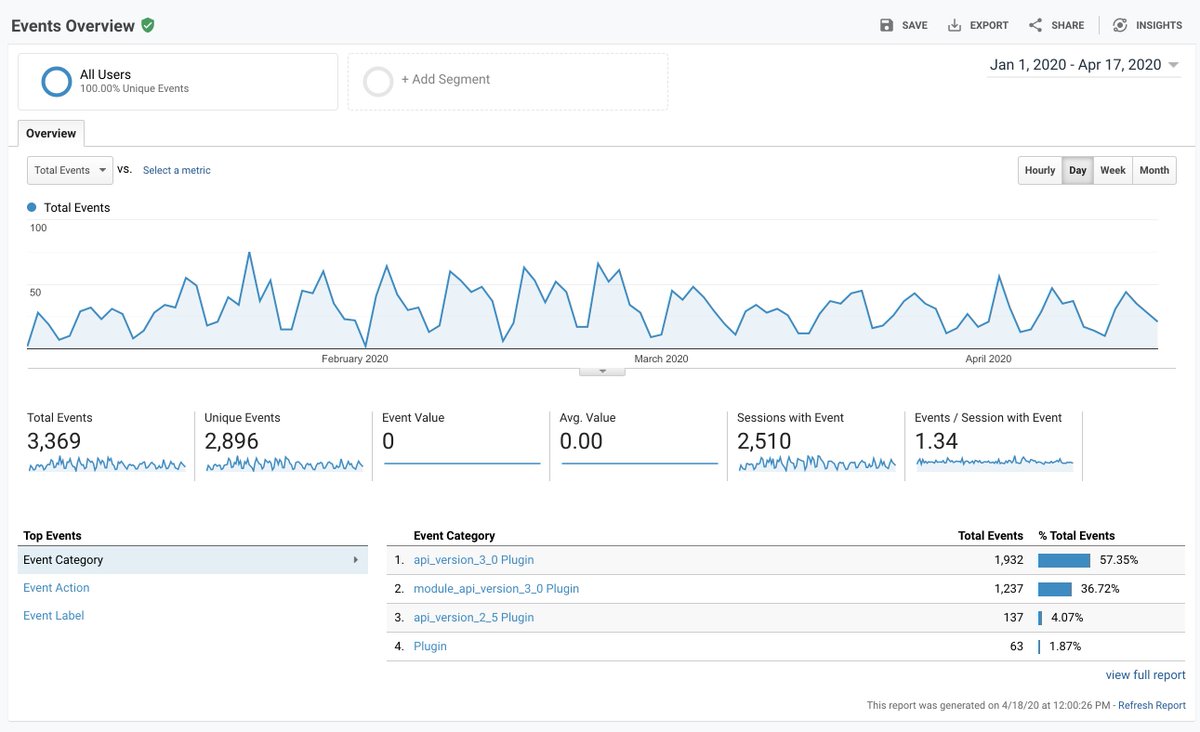Screen dimensions: 1200x732
Task: Click the 57.35% bar in the table
Action: pos(1064,560)
